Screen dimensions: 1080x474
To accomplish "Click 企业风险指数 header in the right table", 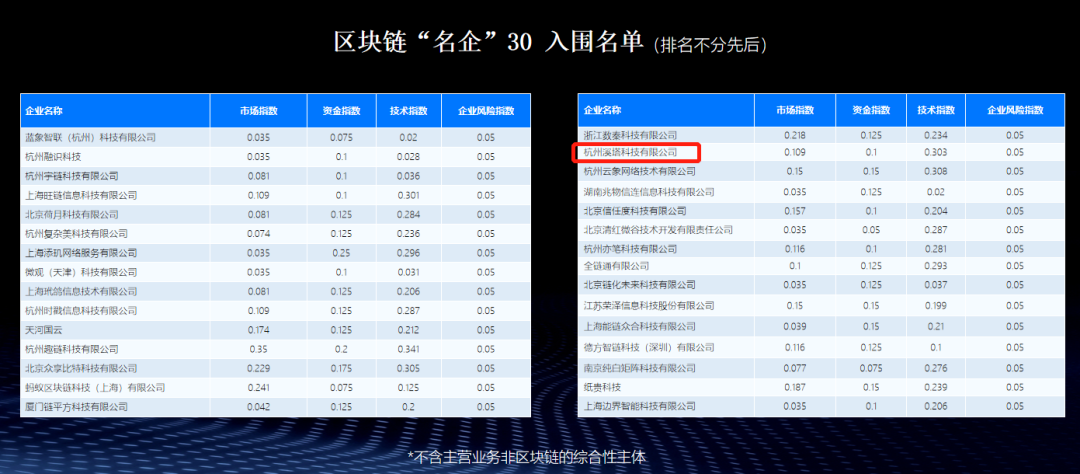I will [x=1015, y=110].
